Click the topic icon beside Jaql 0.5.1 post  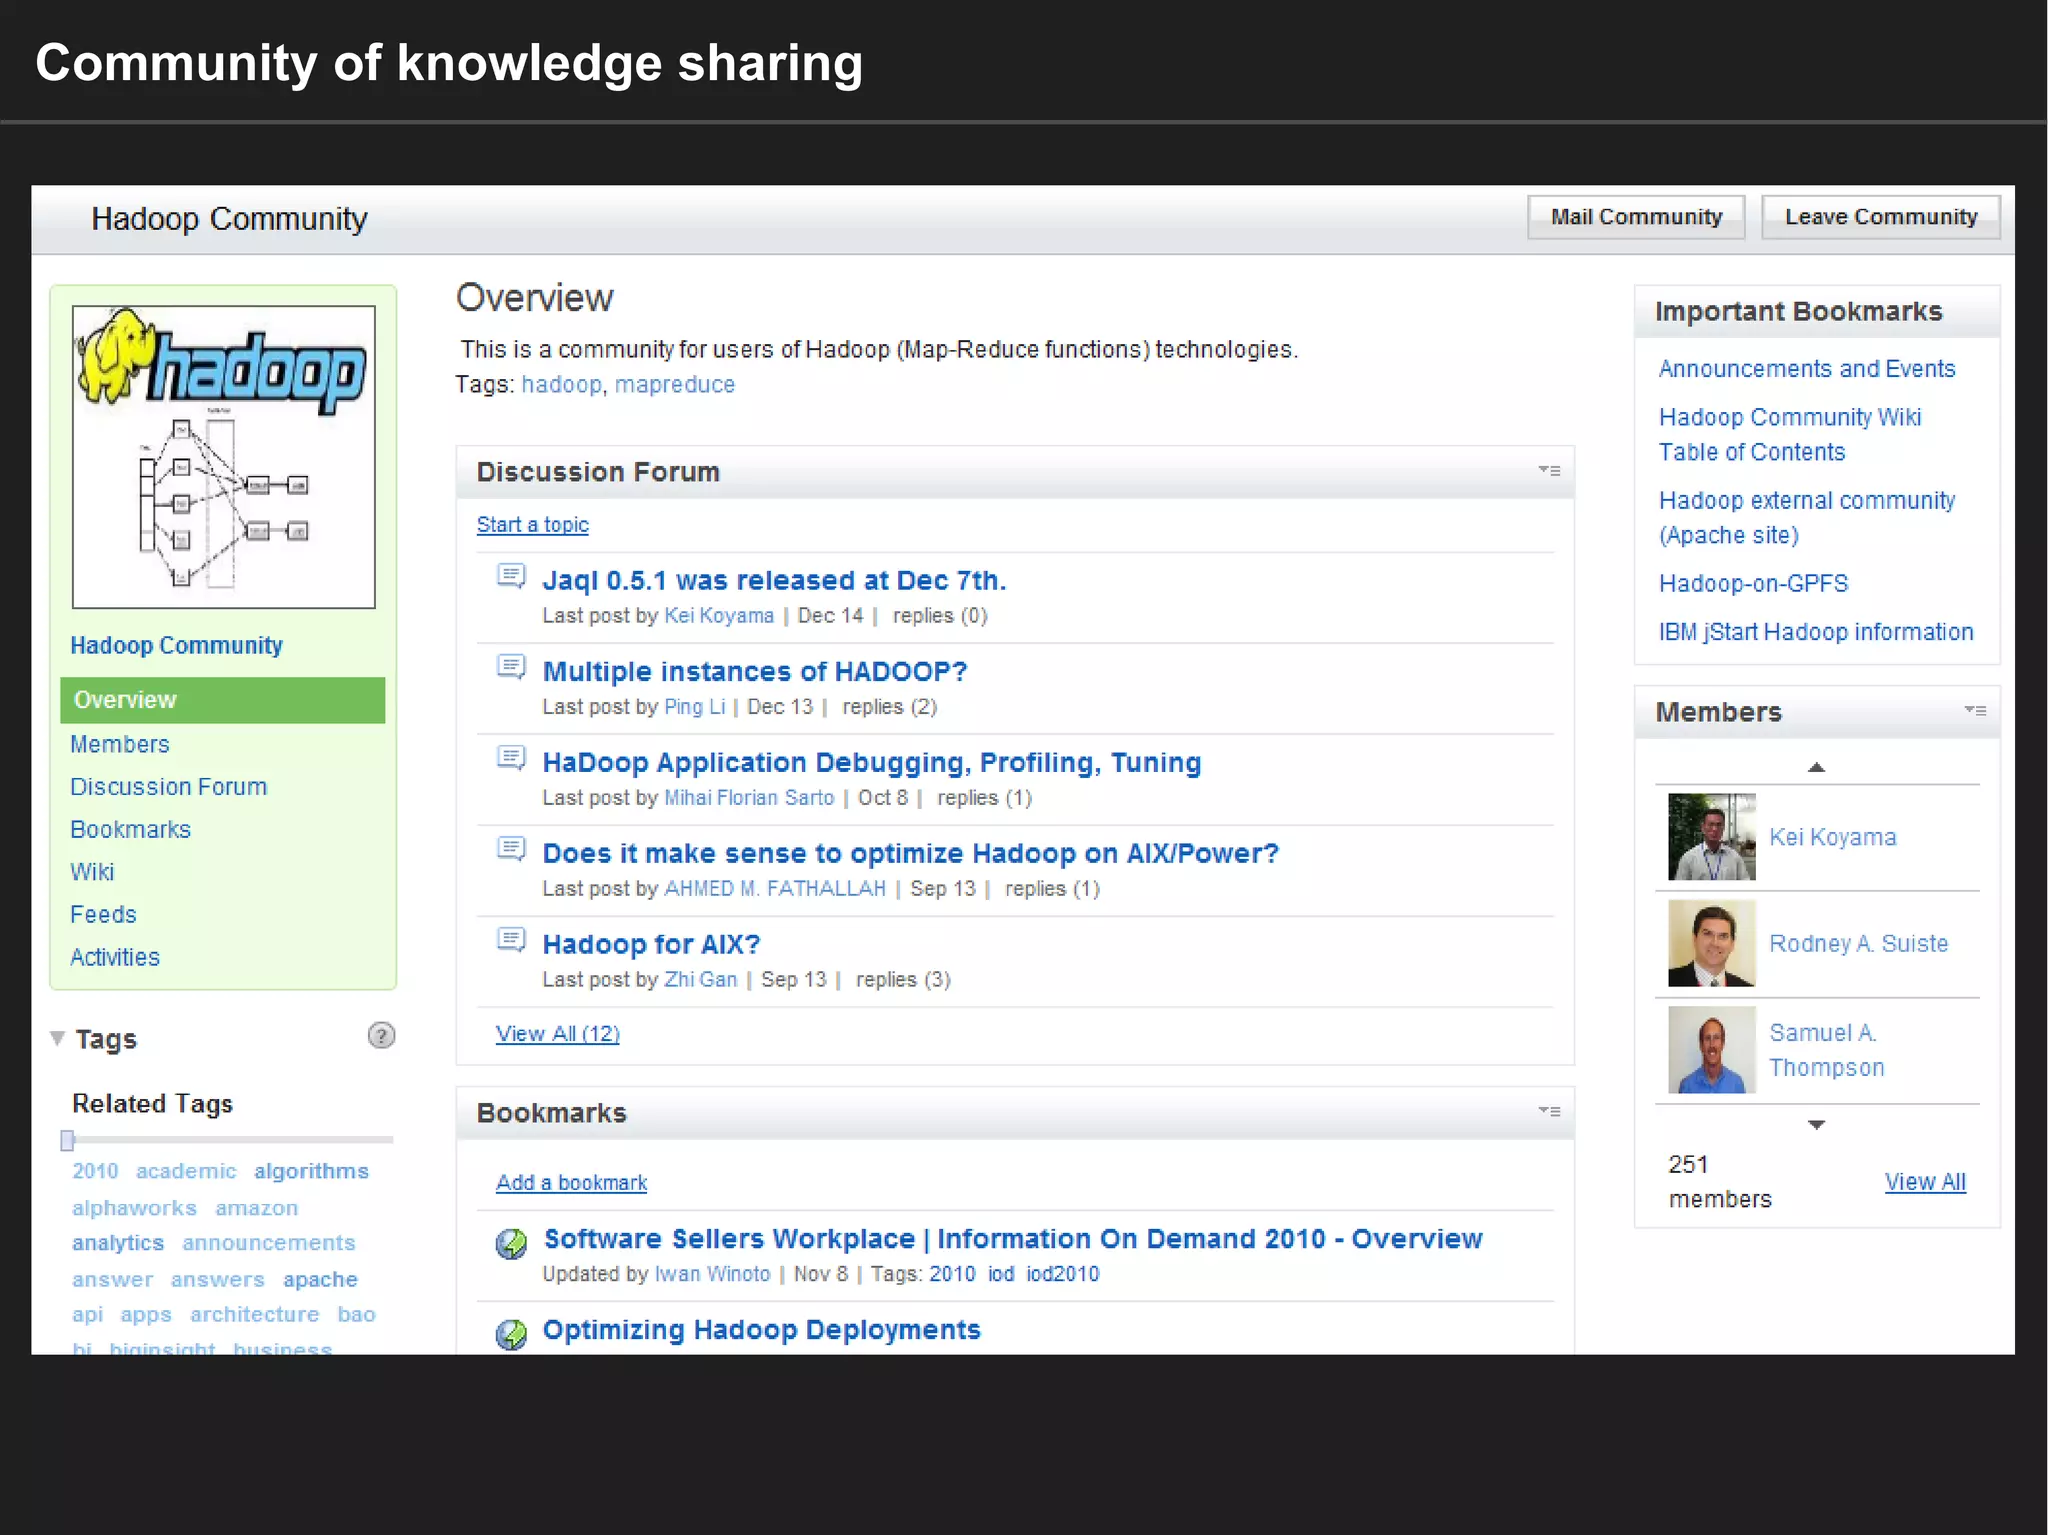511,576
